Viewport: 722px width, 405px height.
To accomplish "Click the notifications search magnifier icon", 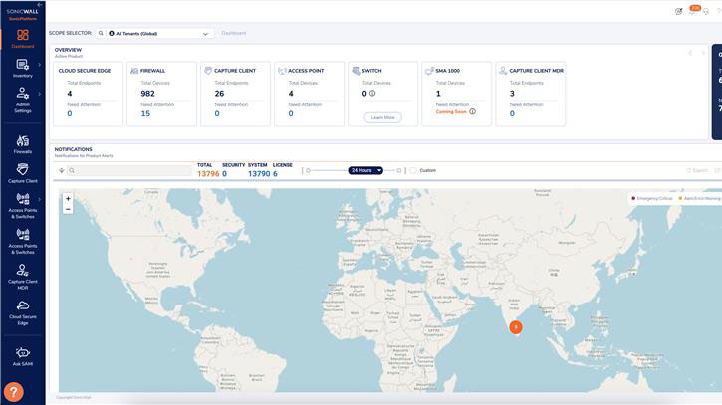I will [x=72, y=170].
